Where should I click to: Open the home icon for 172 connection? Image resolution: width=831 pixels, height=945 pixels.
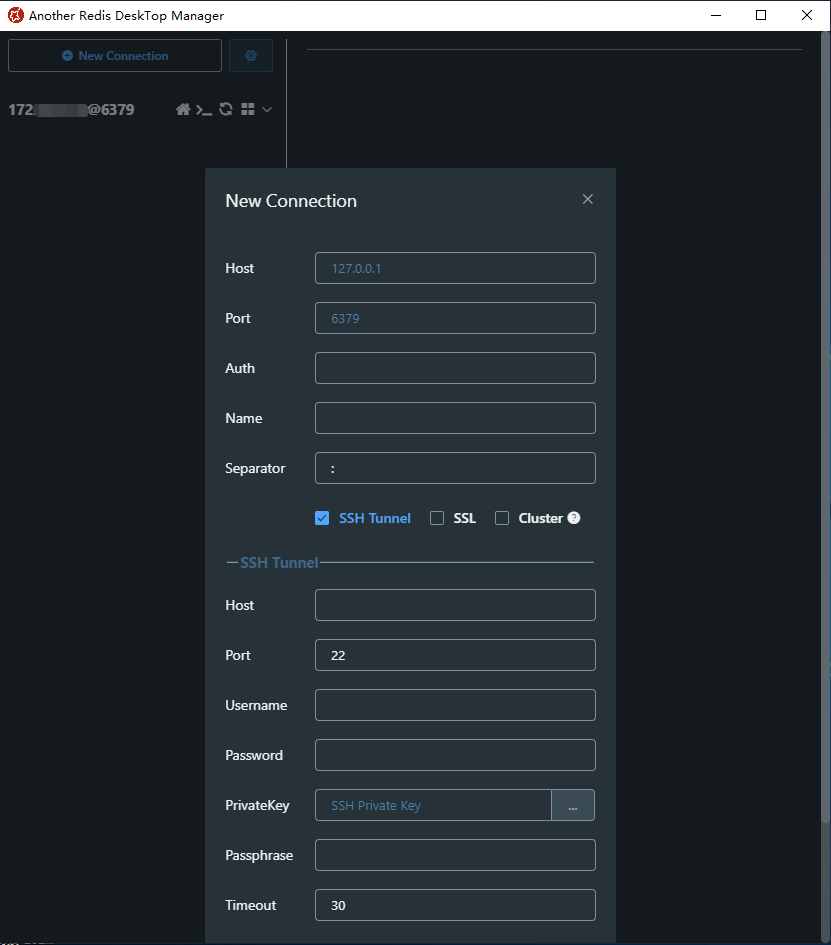tap(183, 109)
